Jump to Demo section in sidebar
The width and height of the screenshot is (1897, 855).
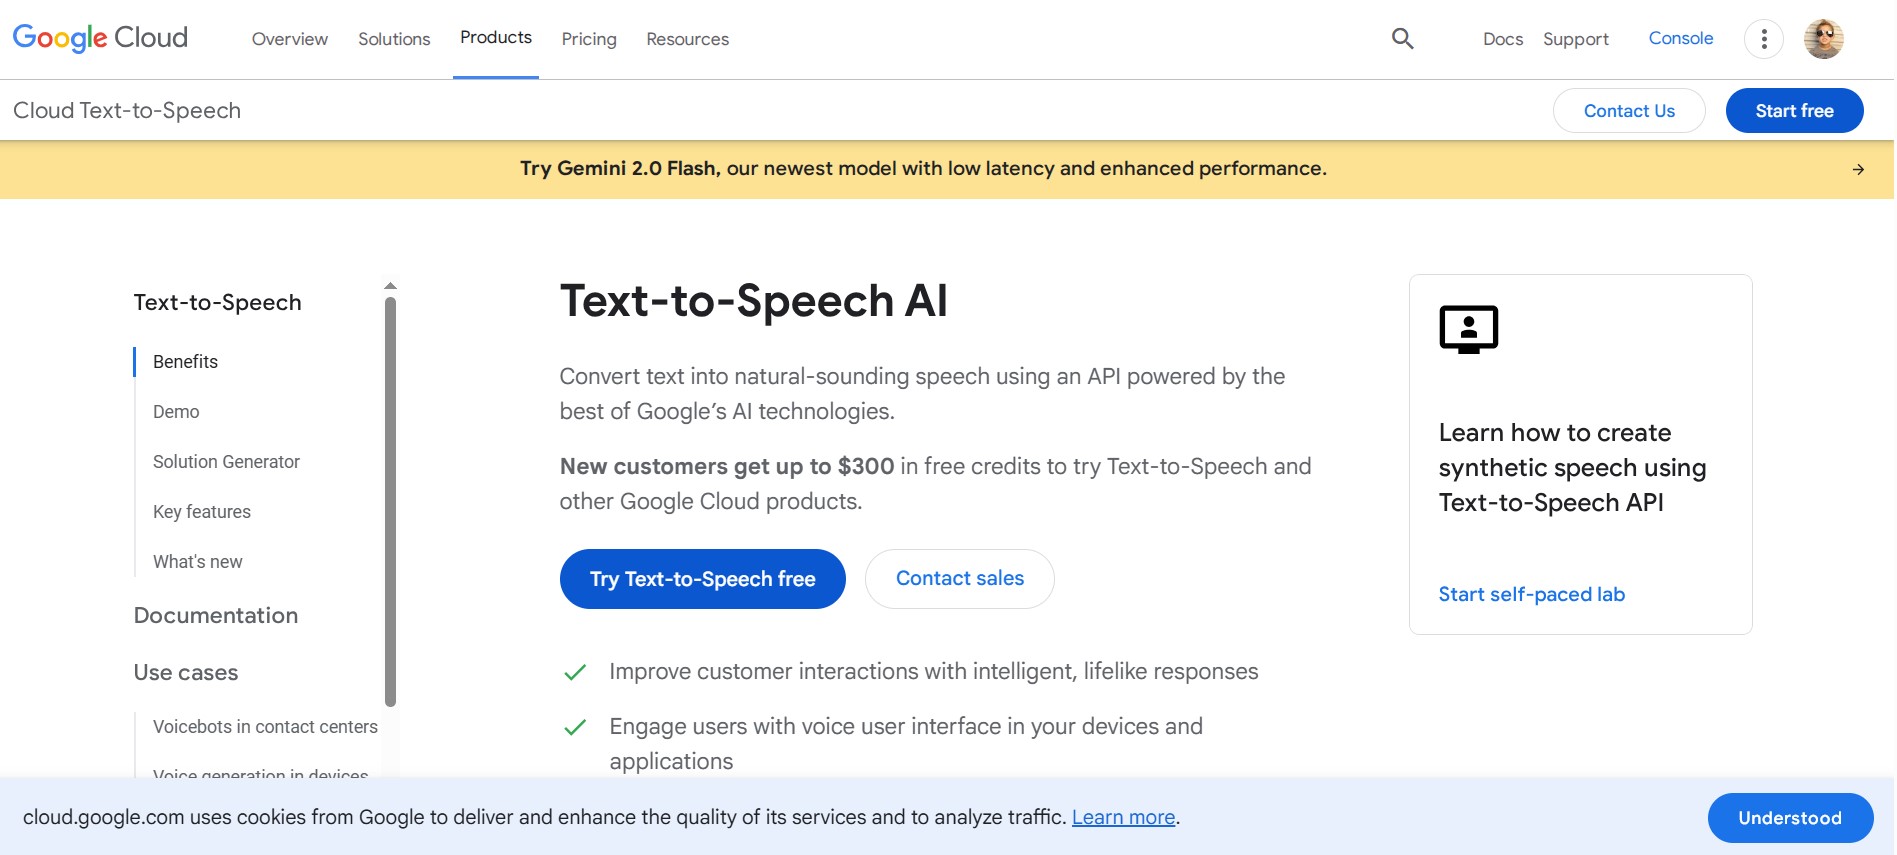coord(176,412)
